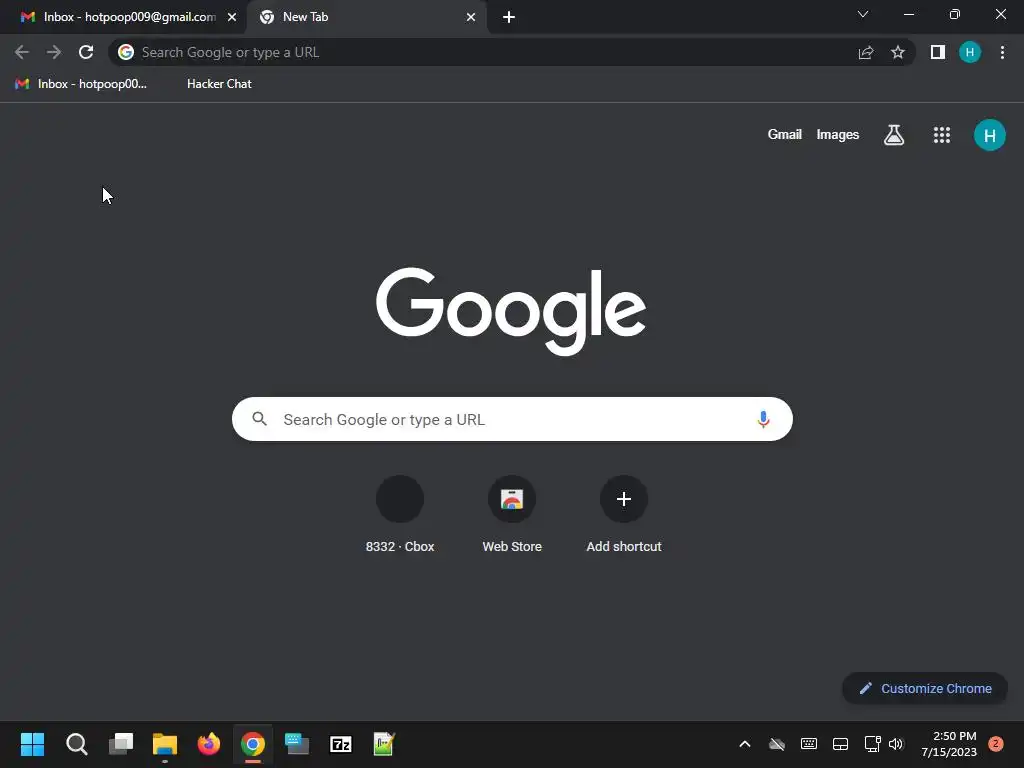Launch Firefox from the taskbar
Image resolution: width=1024 pixels, height=768 pixels.
point(209,744)
